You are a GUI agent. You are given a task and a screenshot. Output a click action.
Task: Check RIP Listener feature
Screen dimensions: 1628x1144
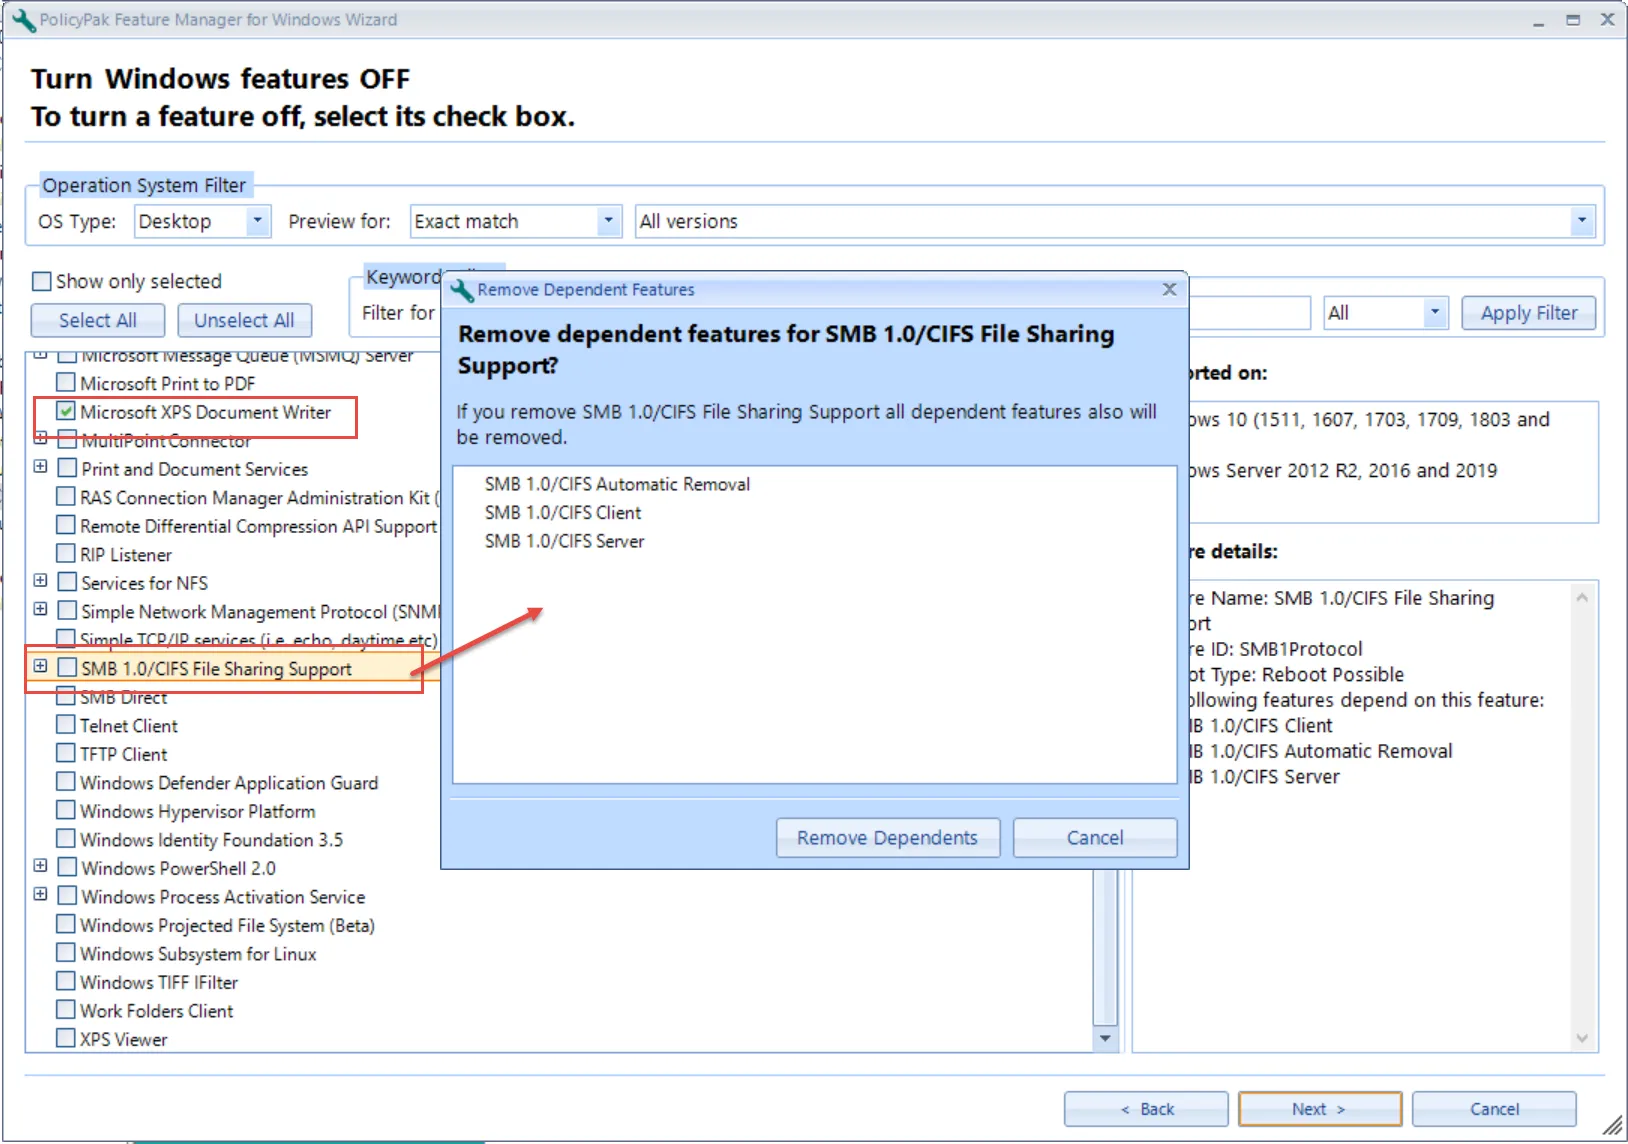pyautogui.click(x=66, y=553)
